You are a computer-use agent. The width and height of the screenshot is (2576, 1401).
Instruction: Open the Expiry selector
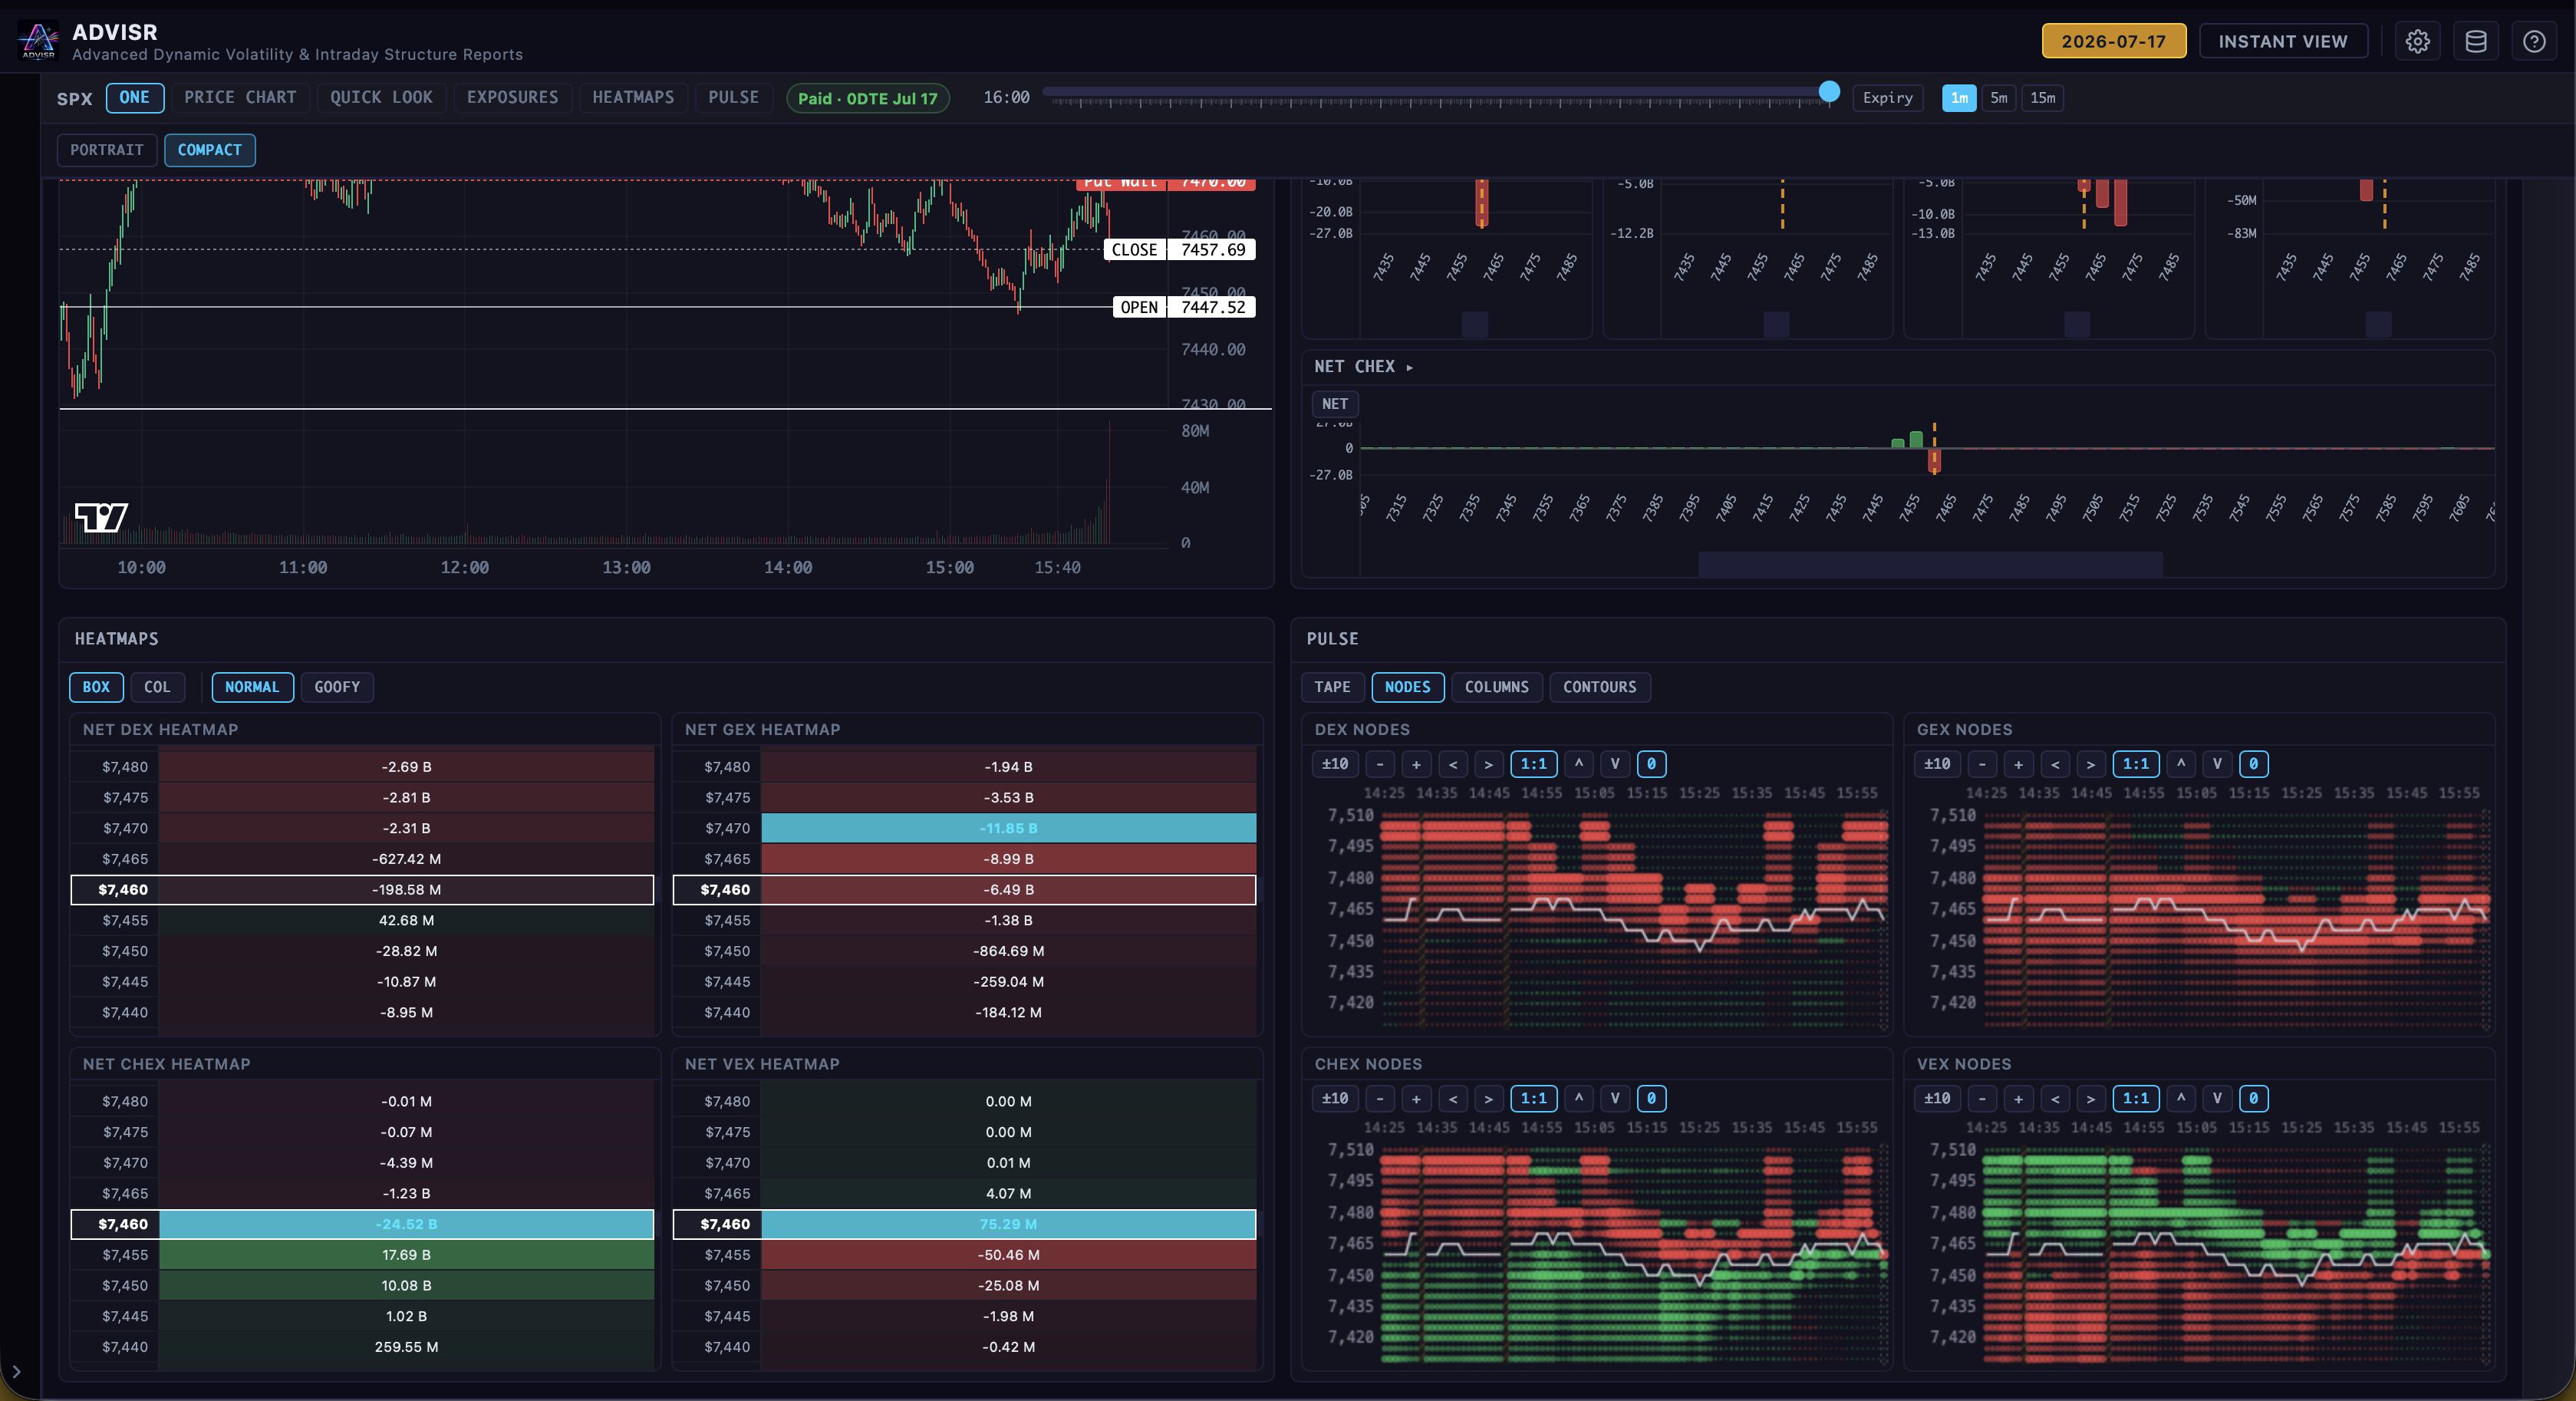1887,98
